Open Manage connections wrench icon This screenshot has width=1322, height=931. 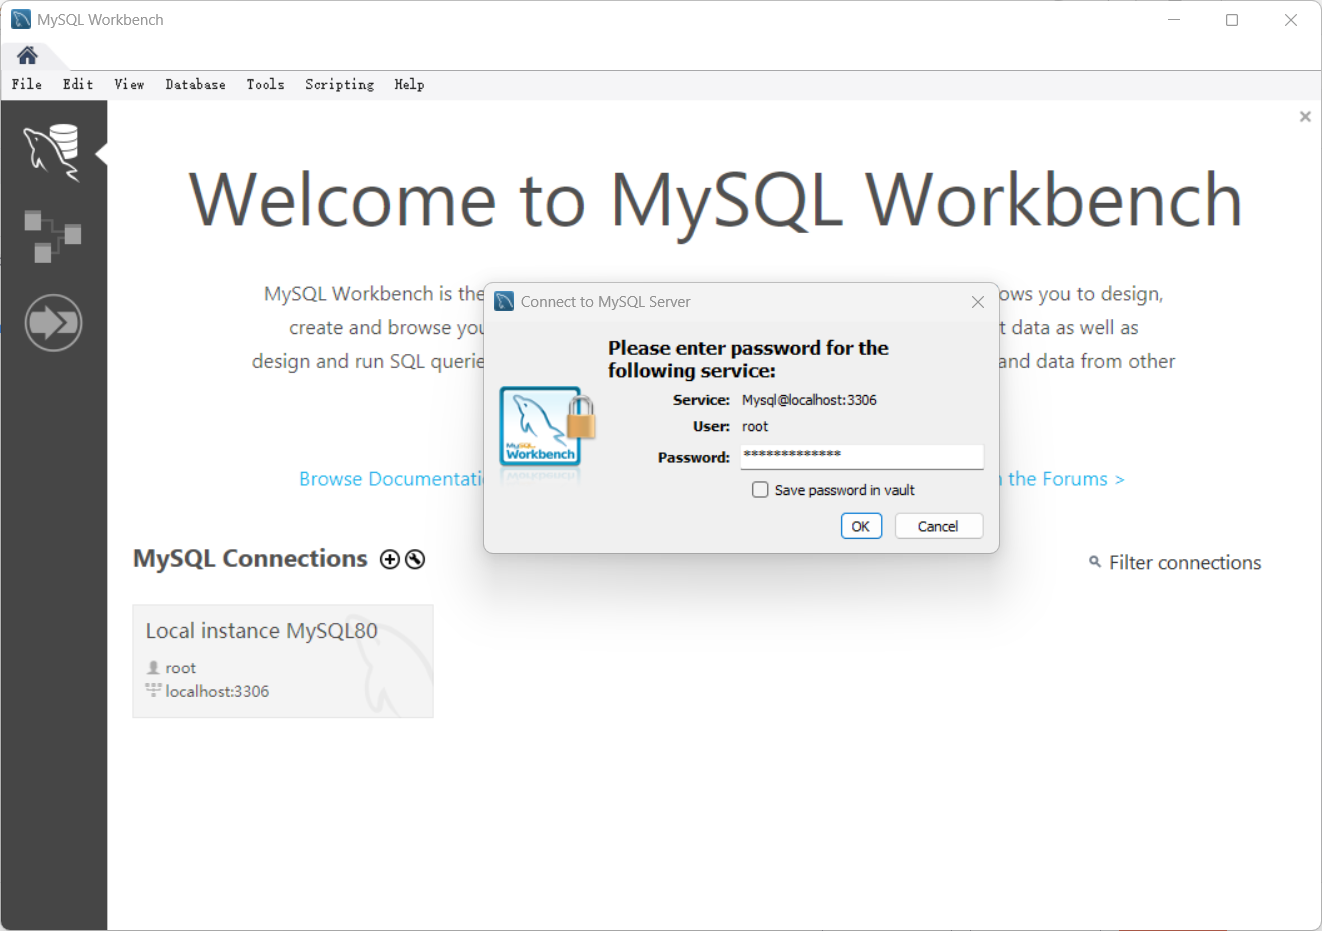tap(415, 559)
